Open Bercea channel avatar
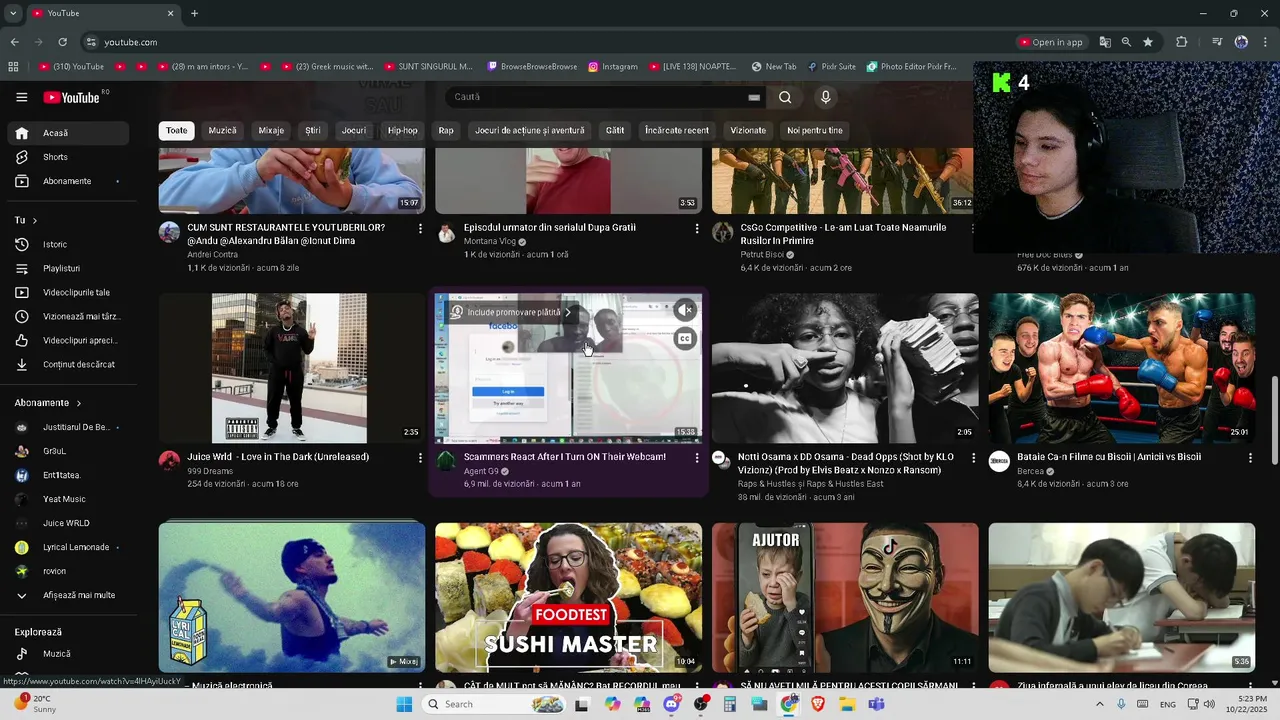Viewport: 1280px width, 720px height. coord(999,461)
